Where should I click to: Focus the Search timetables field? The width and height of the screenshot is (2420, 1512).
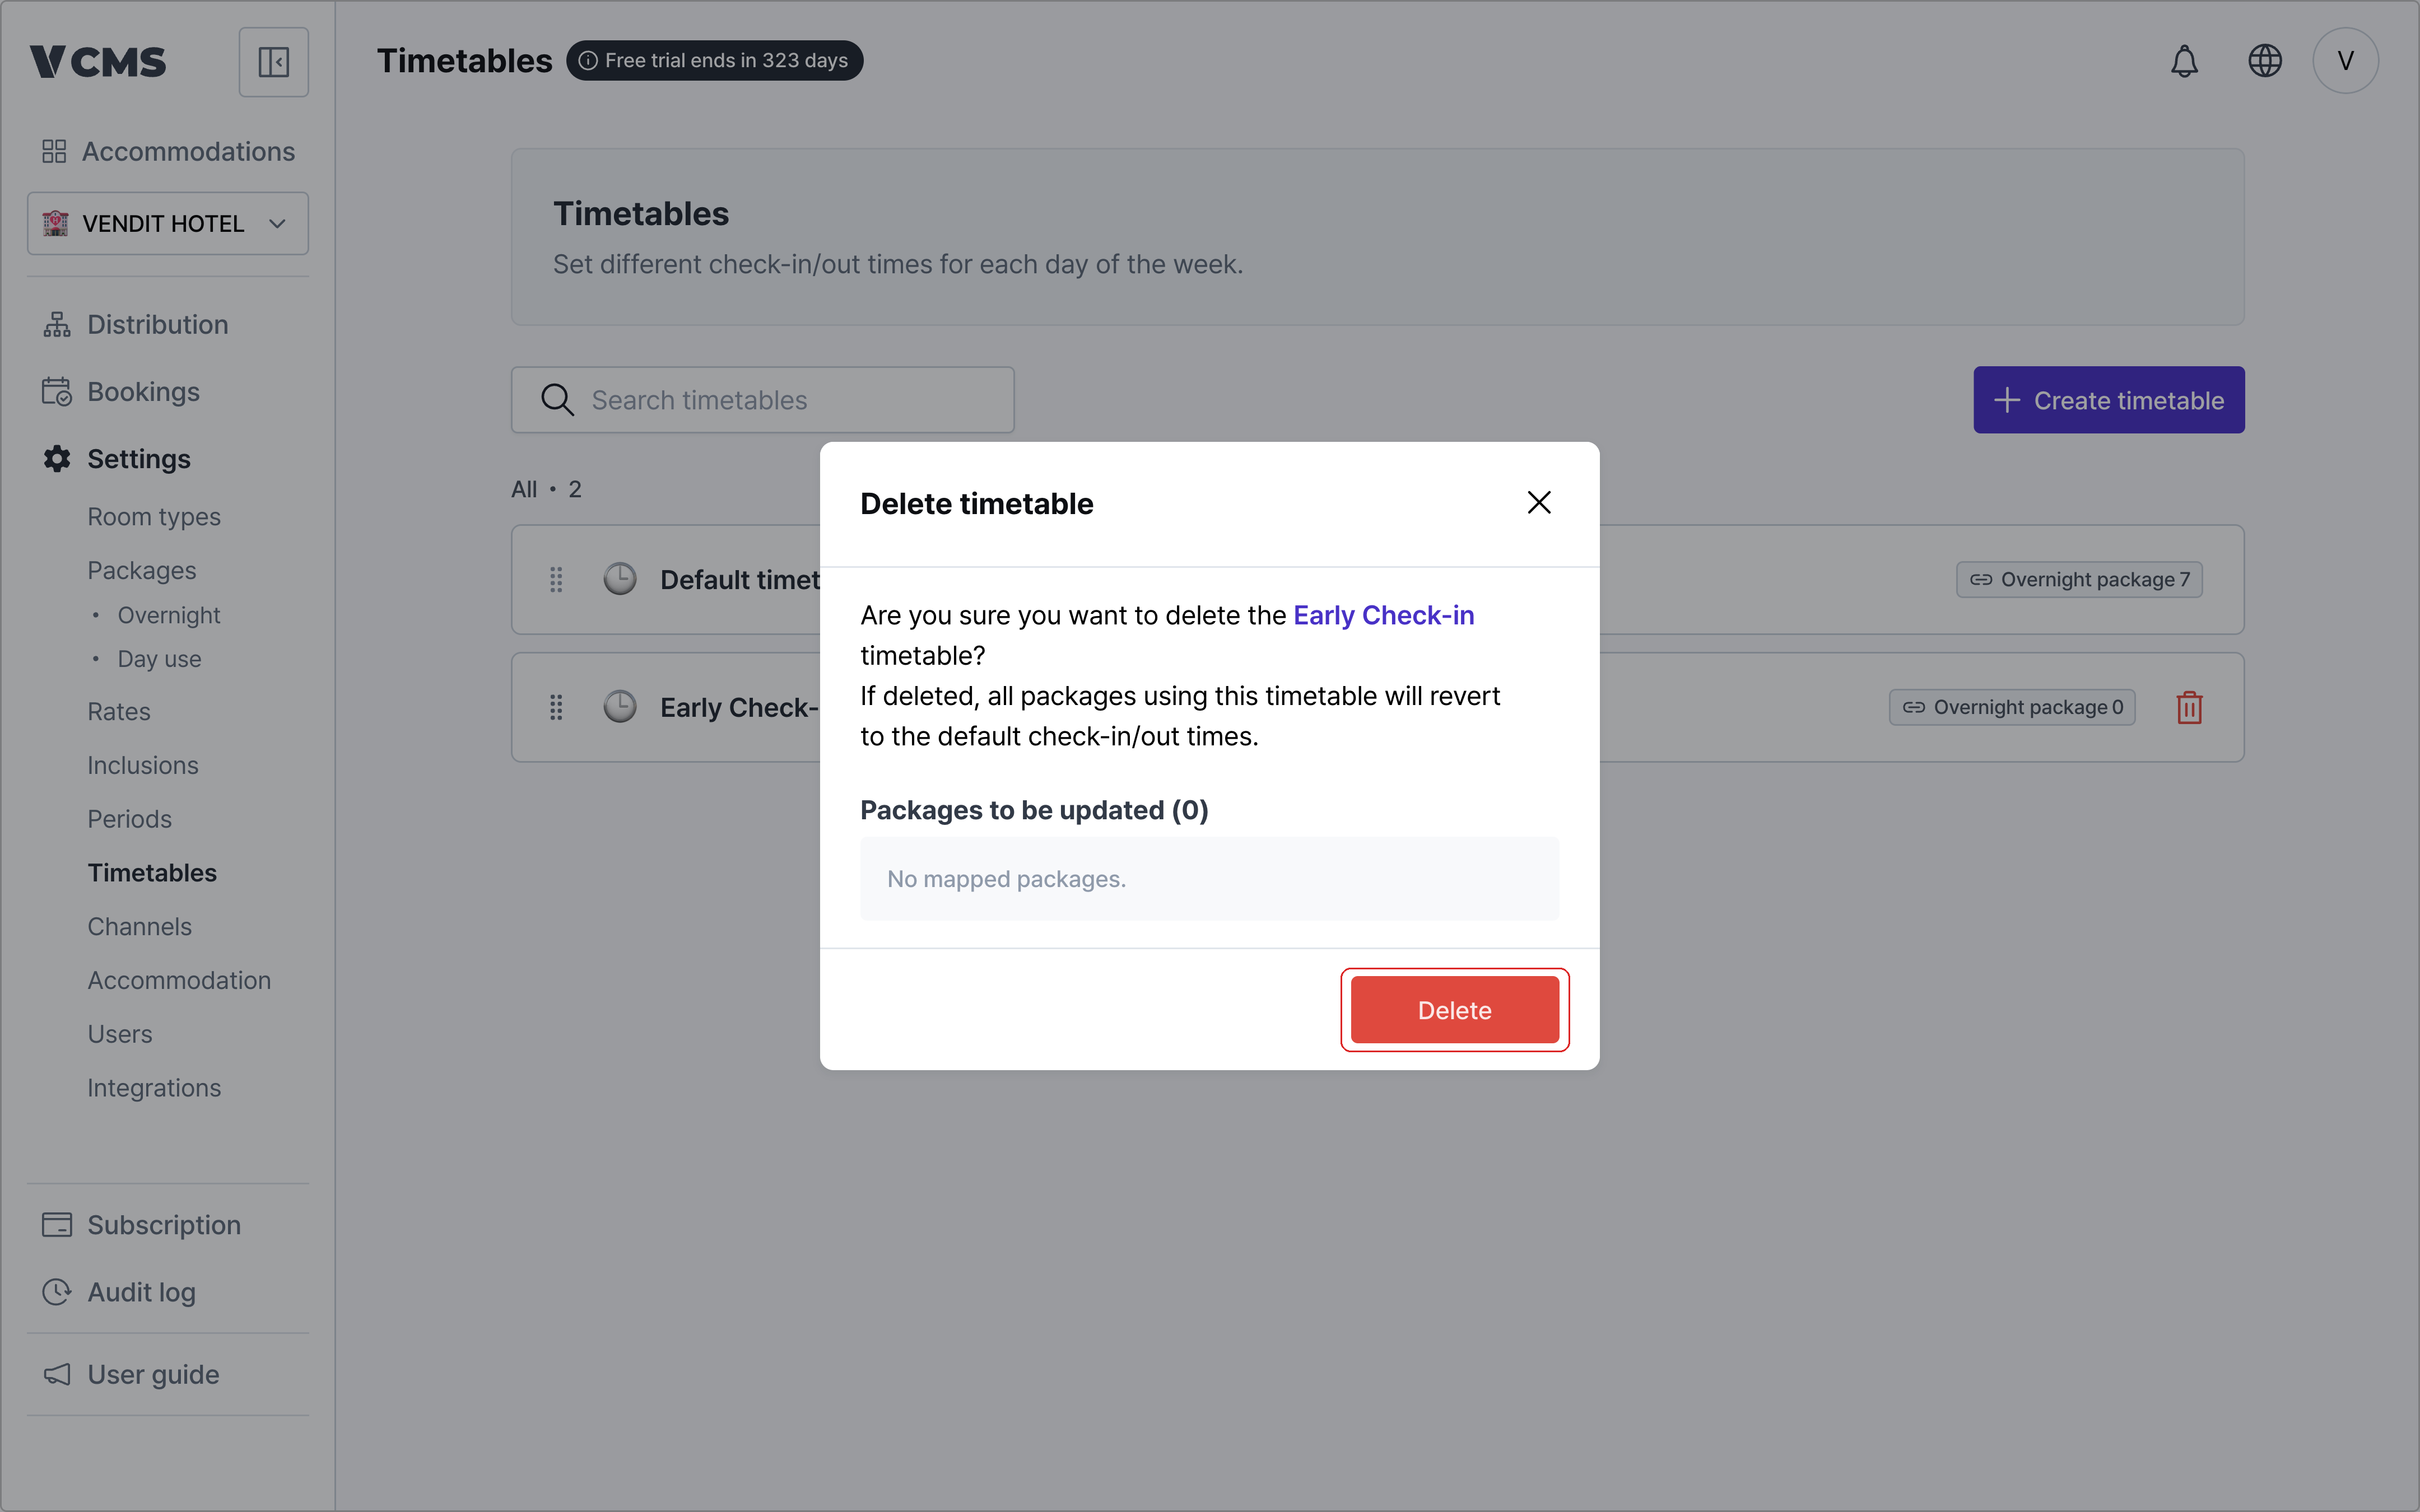tap(762, 400)
